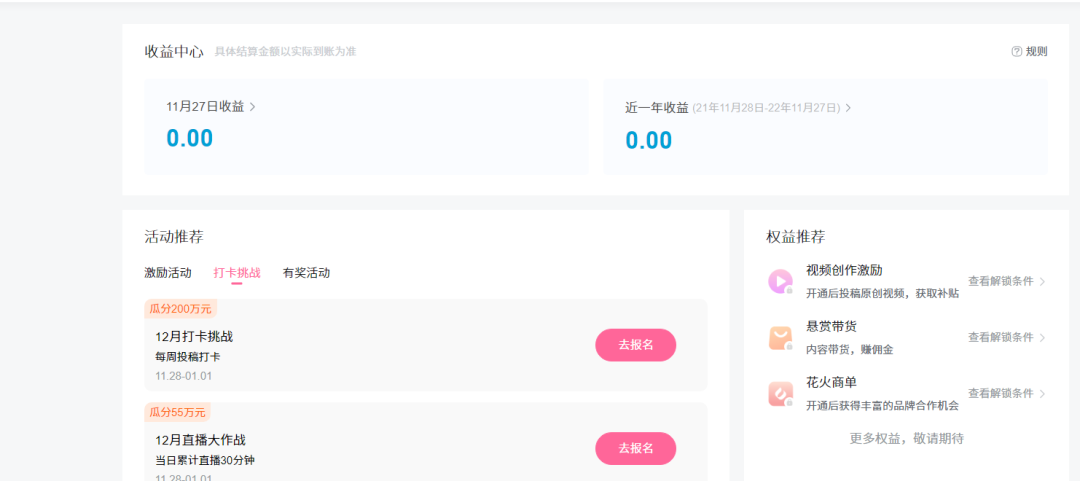The height and width of the screenshot is (481, 1080).
Task: Open the 12月打卡挑战 activity title
Action: click(194, 336)
